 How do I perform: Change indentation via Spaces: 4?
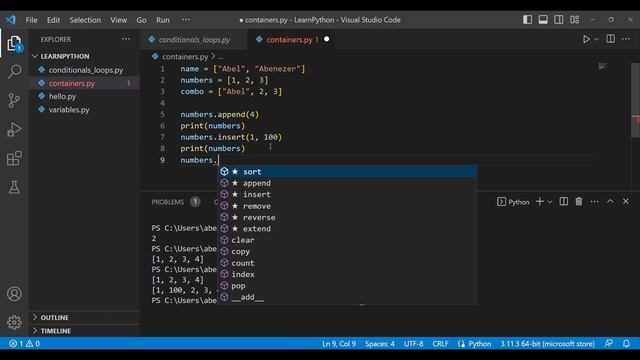(380, 344)
